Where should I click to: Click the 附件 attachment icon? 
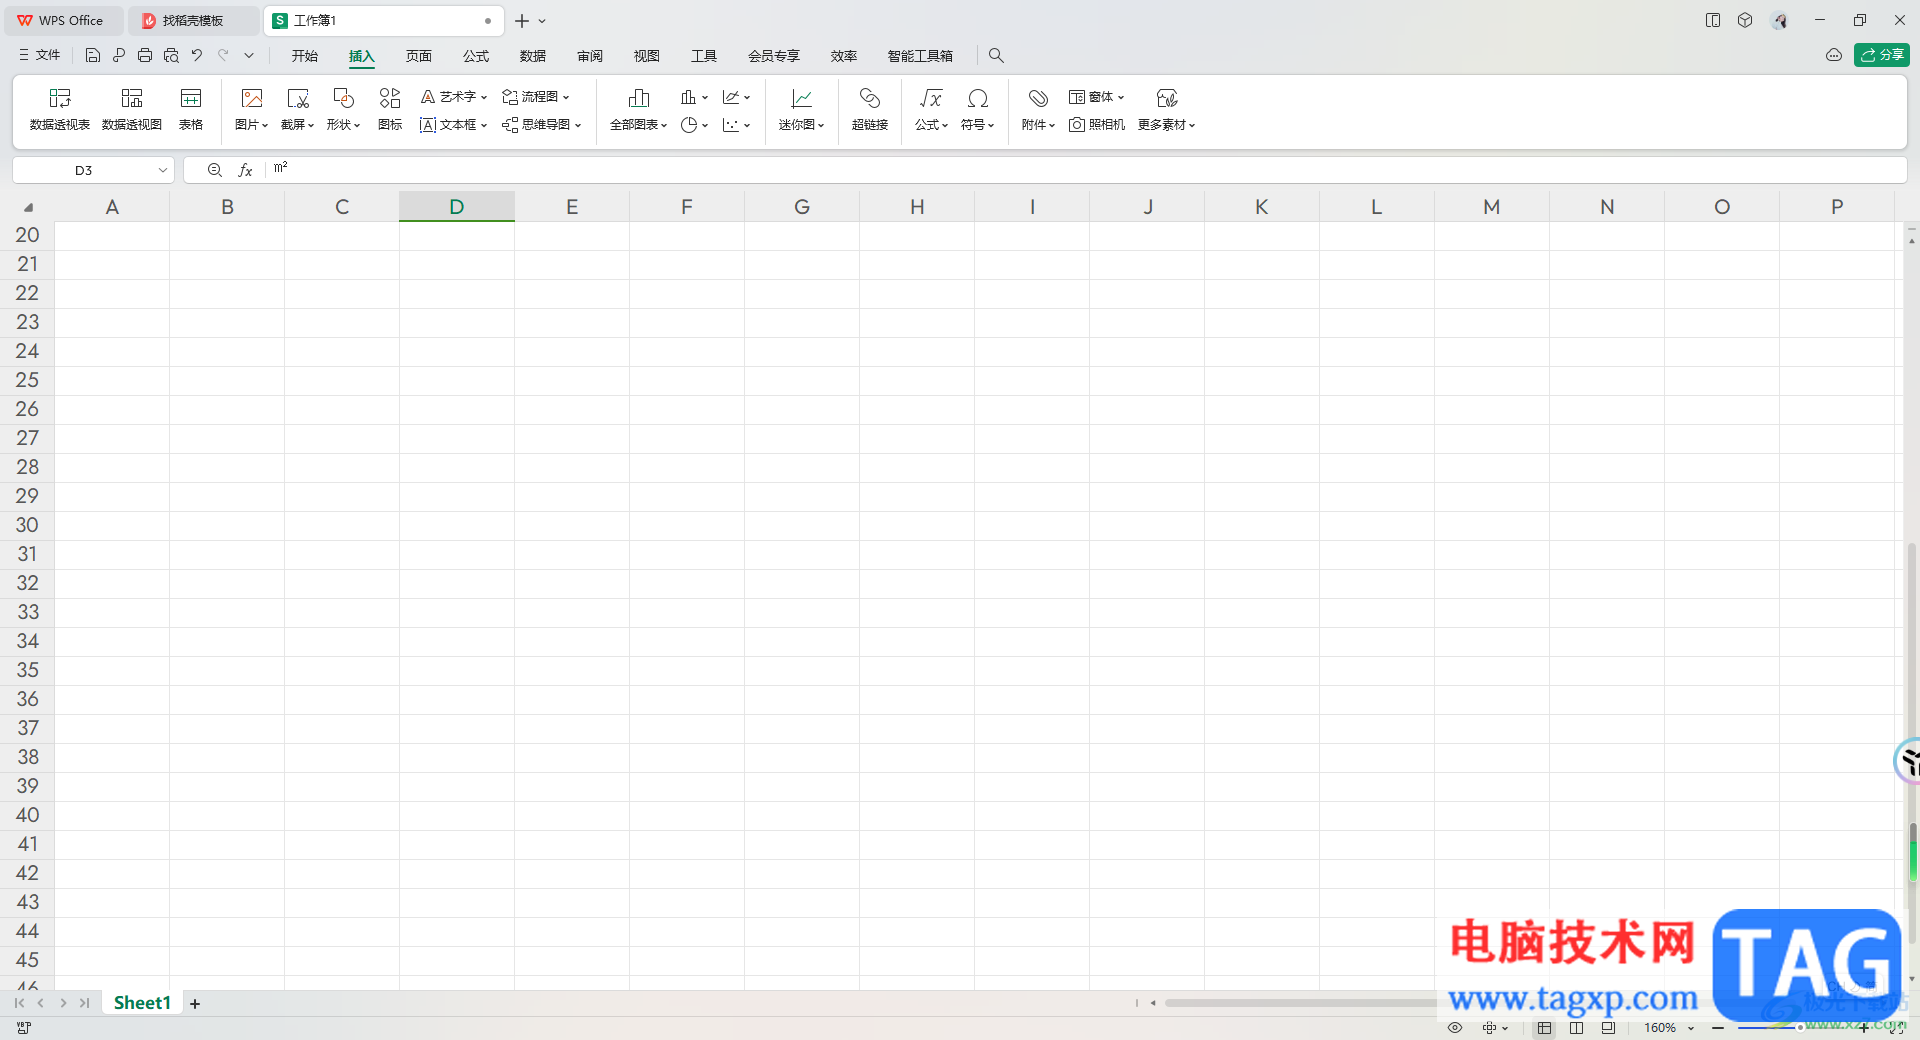(1038, 98)
